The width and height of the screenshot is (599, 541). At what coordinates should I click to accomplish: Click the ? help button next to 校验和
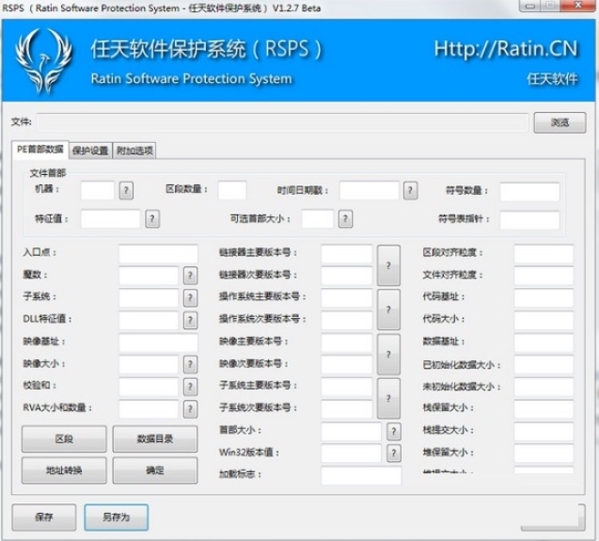click(190, 387)
